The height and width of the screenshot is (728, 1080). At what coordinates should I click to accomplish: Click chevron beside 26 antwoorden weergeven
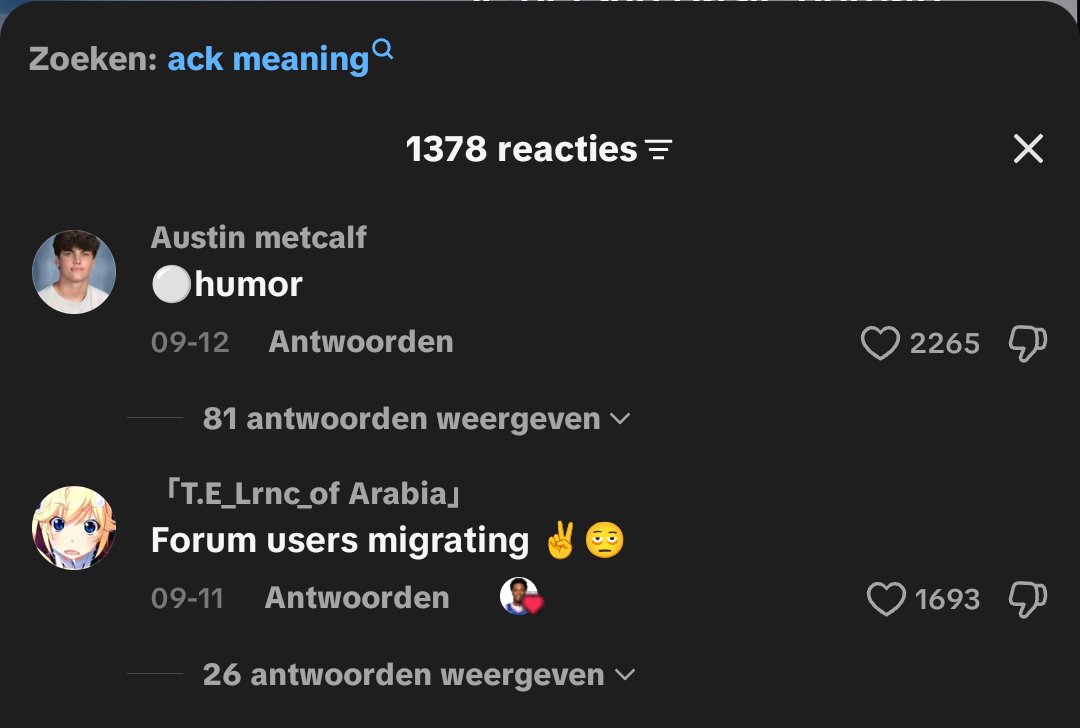point(625,675)
